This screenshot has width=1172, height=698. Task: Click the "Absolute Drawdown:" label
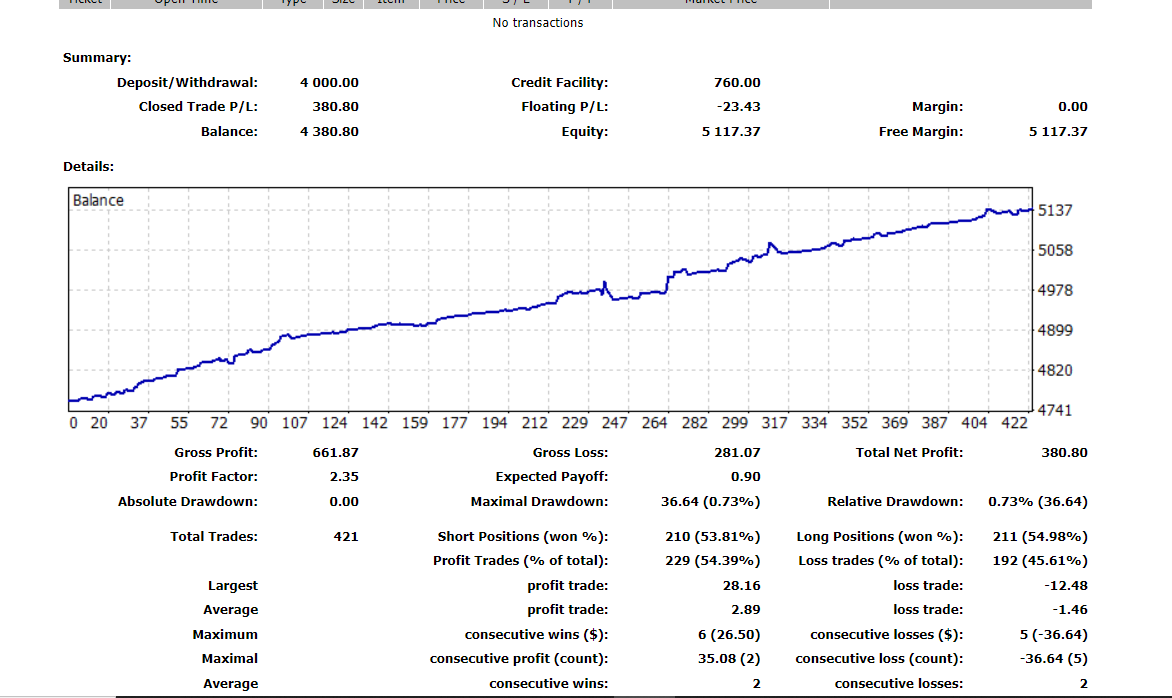click(x=188, y=501)
